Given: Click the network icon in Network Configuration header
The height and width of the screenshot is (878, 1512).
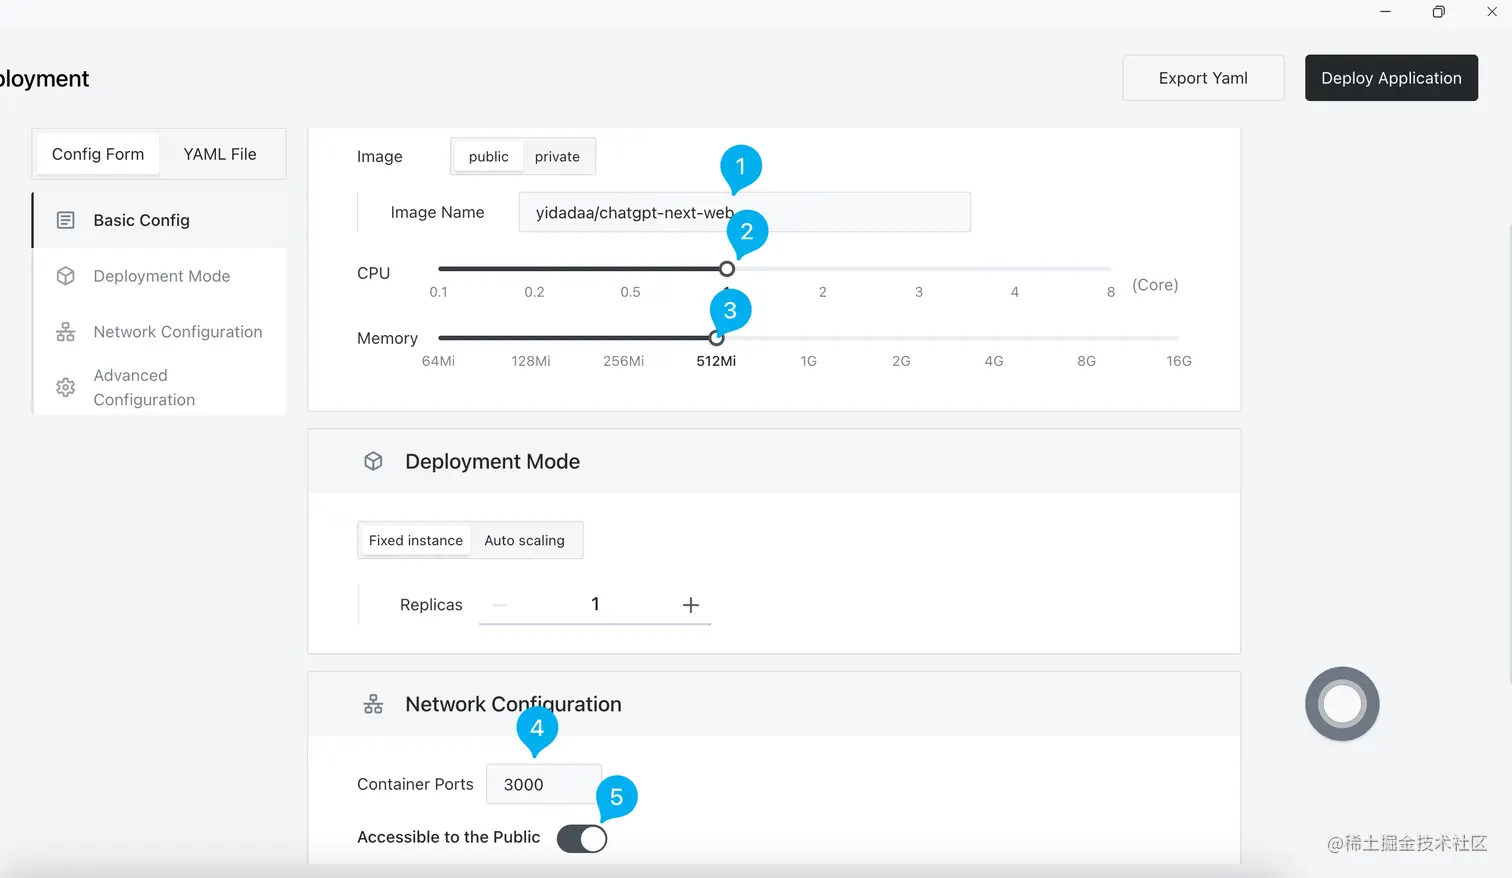Looking at the screenshot, I should coord(373,704).
